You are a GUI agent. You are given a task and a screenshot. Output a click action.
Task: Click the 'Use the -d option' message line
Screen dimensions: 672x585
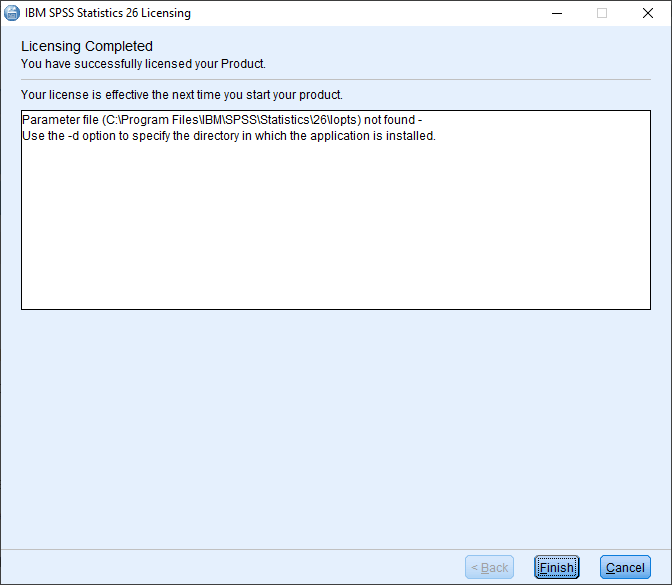tap(229, 136)
